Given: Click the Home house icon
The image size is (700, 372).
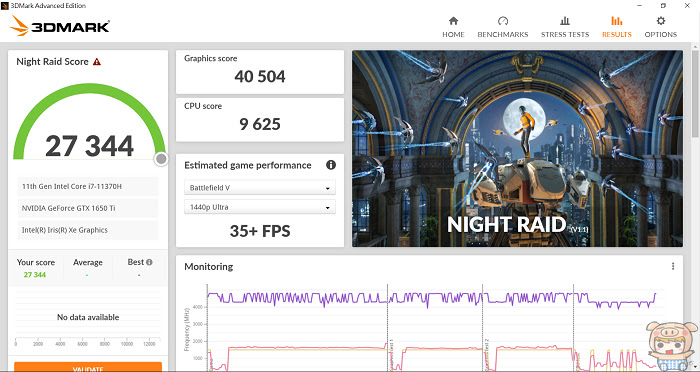Looking at the screenshot, I should 453,21.
